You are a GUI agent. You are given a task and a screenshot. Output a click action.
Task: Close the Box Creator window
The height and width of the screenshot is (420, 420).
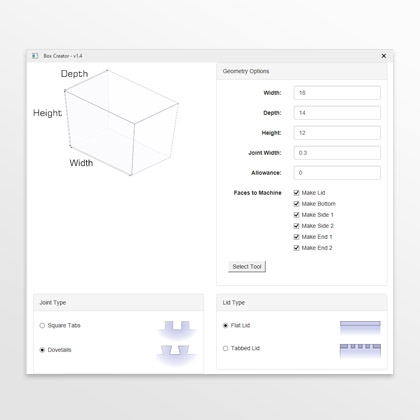point(384,56)
